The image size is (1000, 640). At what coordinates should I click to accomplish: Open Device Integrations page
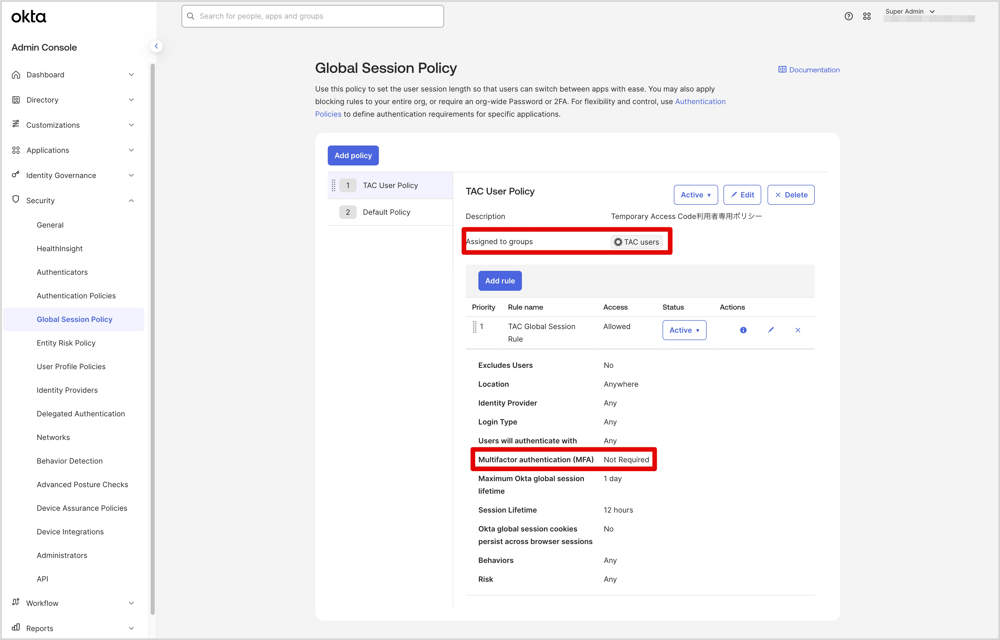[x=70, y=532]
